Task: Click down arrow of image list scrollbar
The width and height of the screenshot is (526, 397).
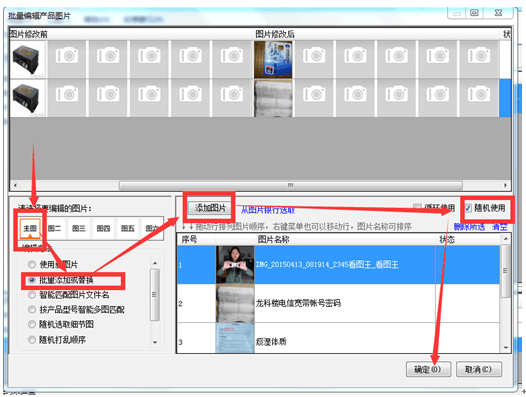Action: click(506, 348)
